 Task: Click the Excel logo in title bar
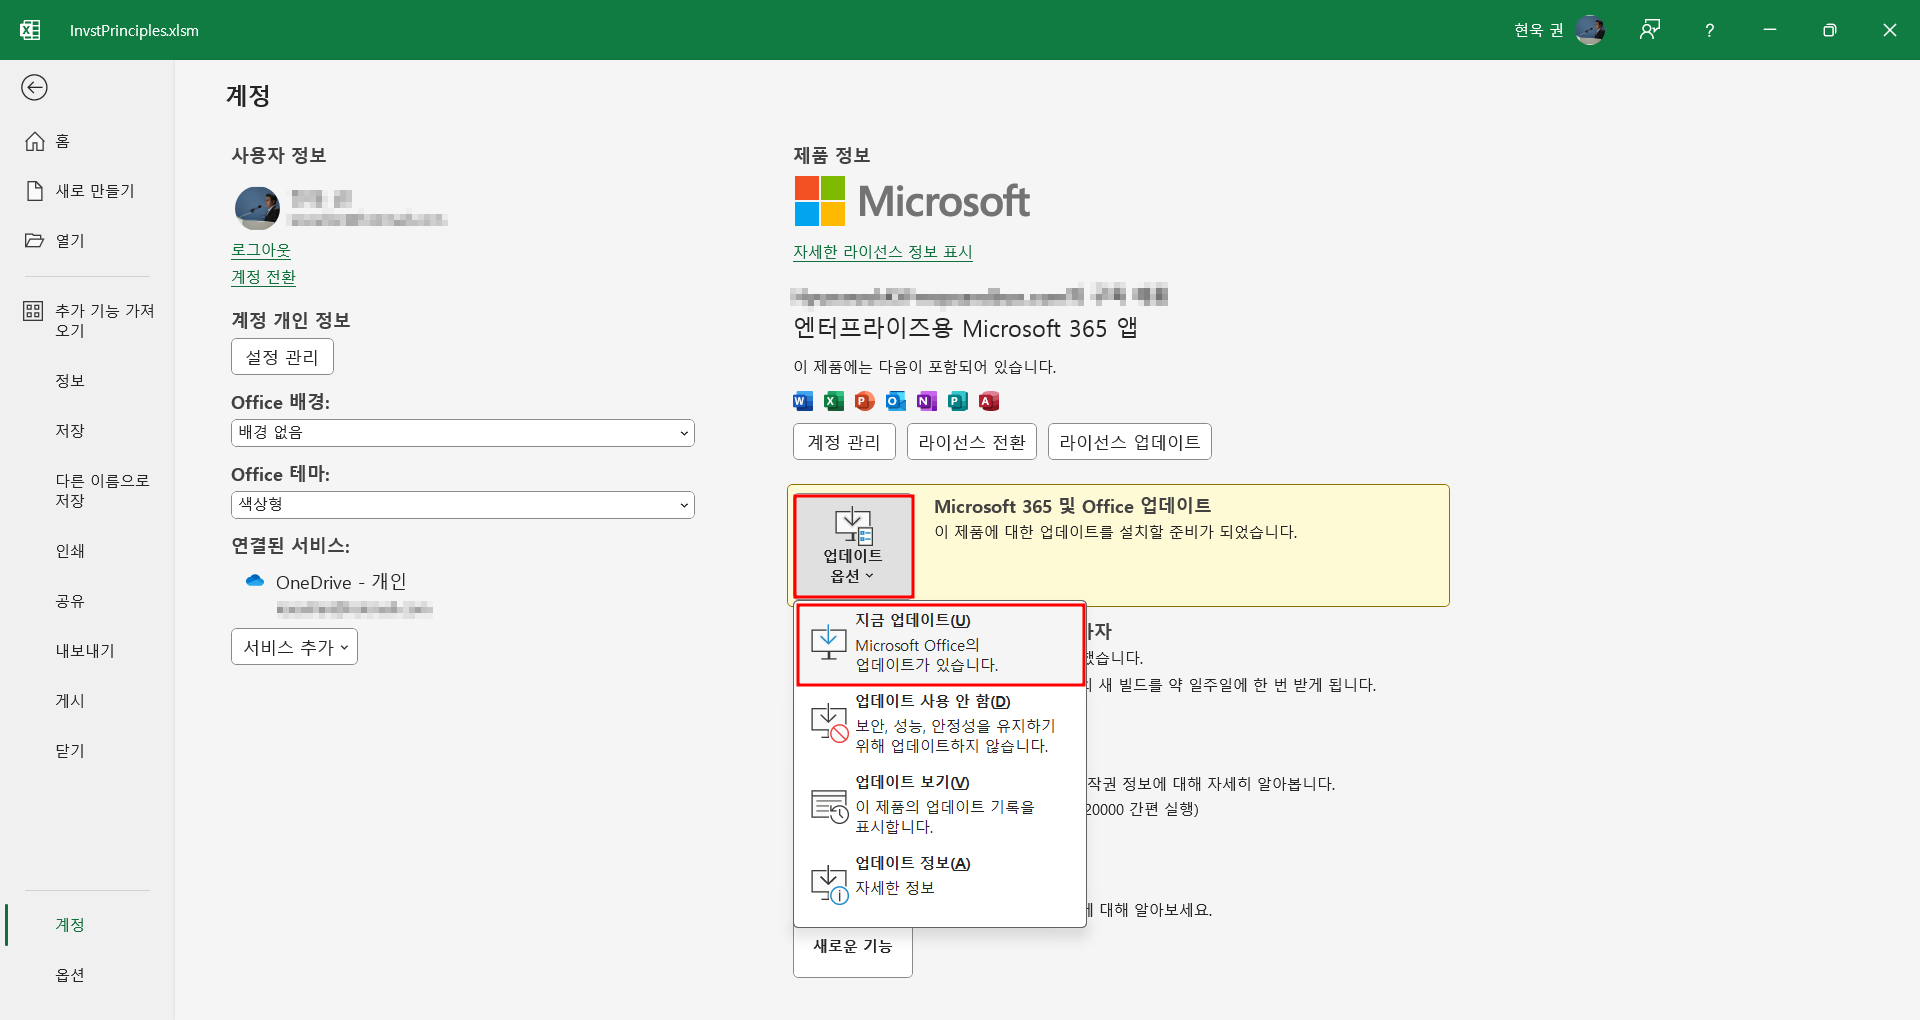30,30
